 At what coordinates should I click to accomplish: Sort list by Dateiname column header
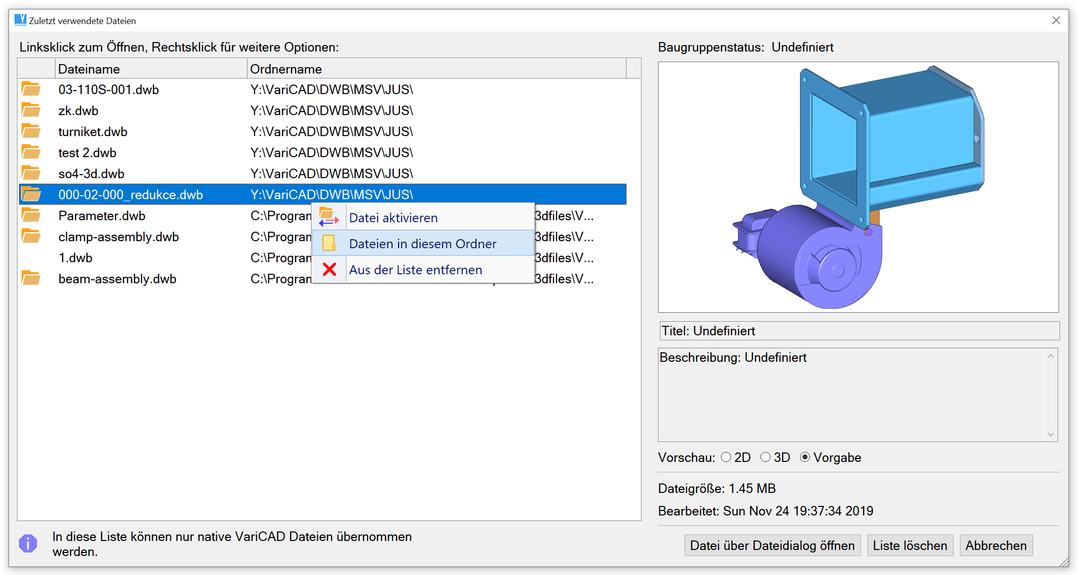[150, 69]
